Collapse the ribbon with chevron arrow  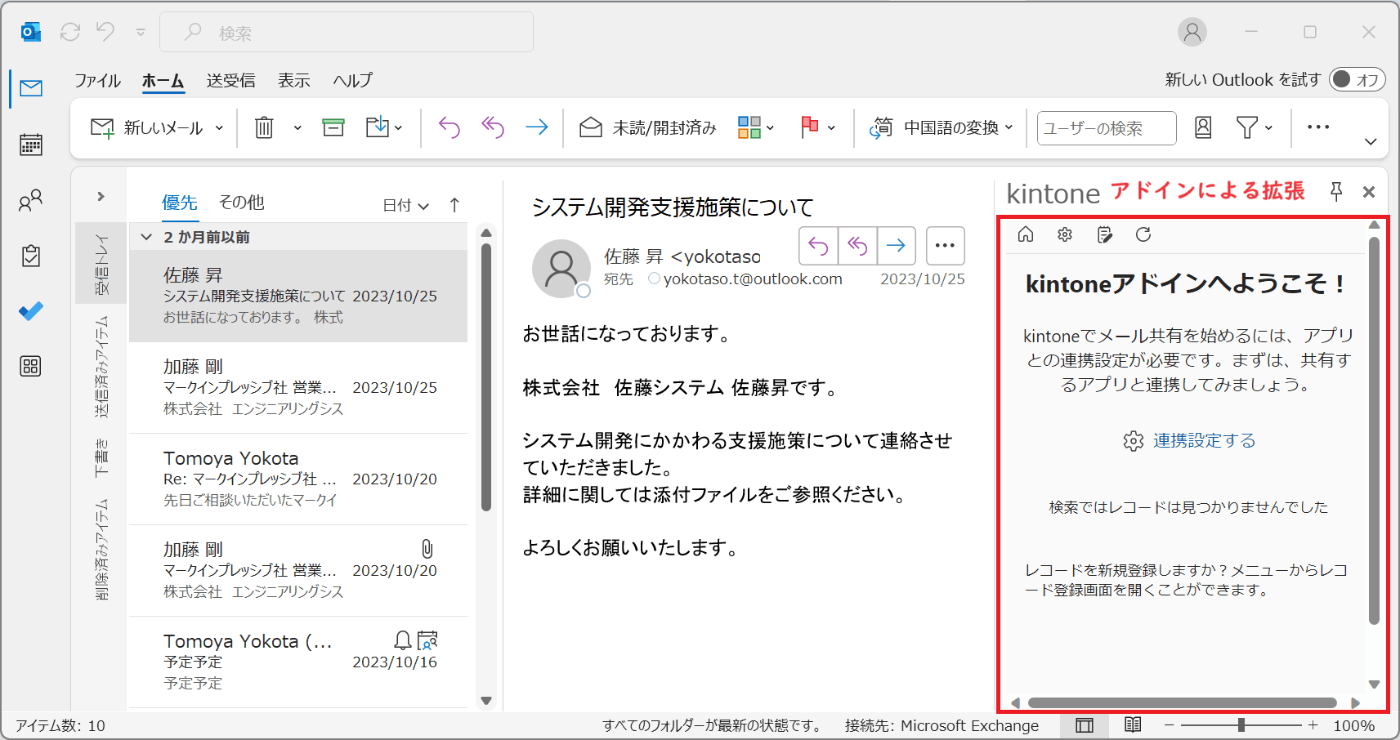(1370, 143)
